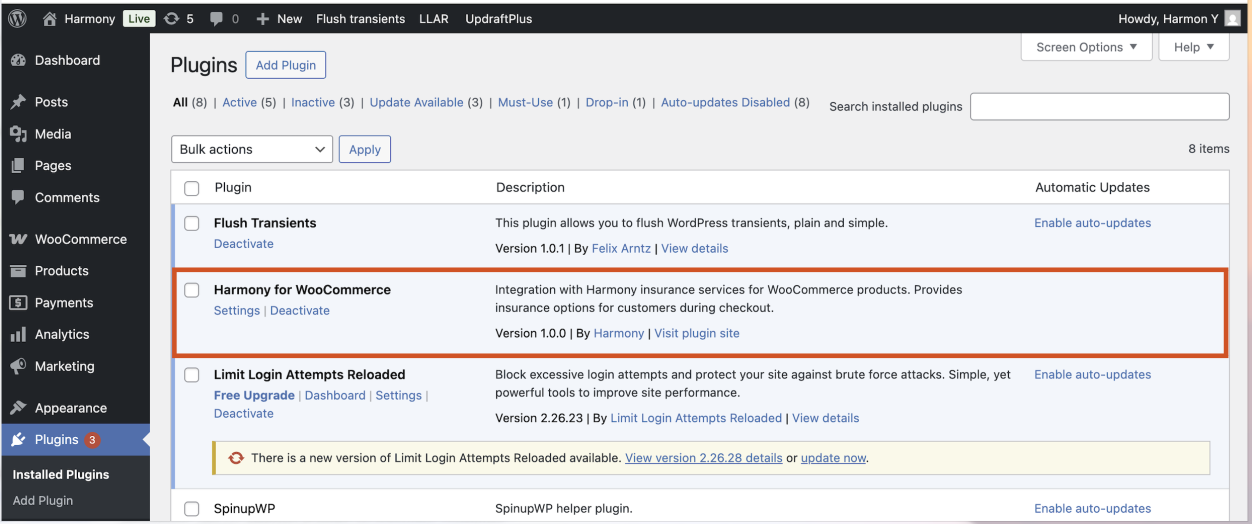Click the Marketing megaphone icon
Screen dimensions: 1252x524
coord(18,366)
